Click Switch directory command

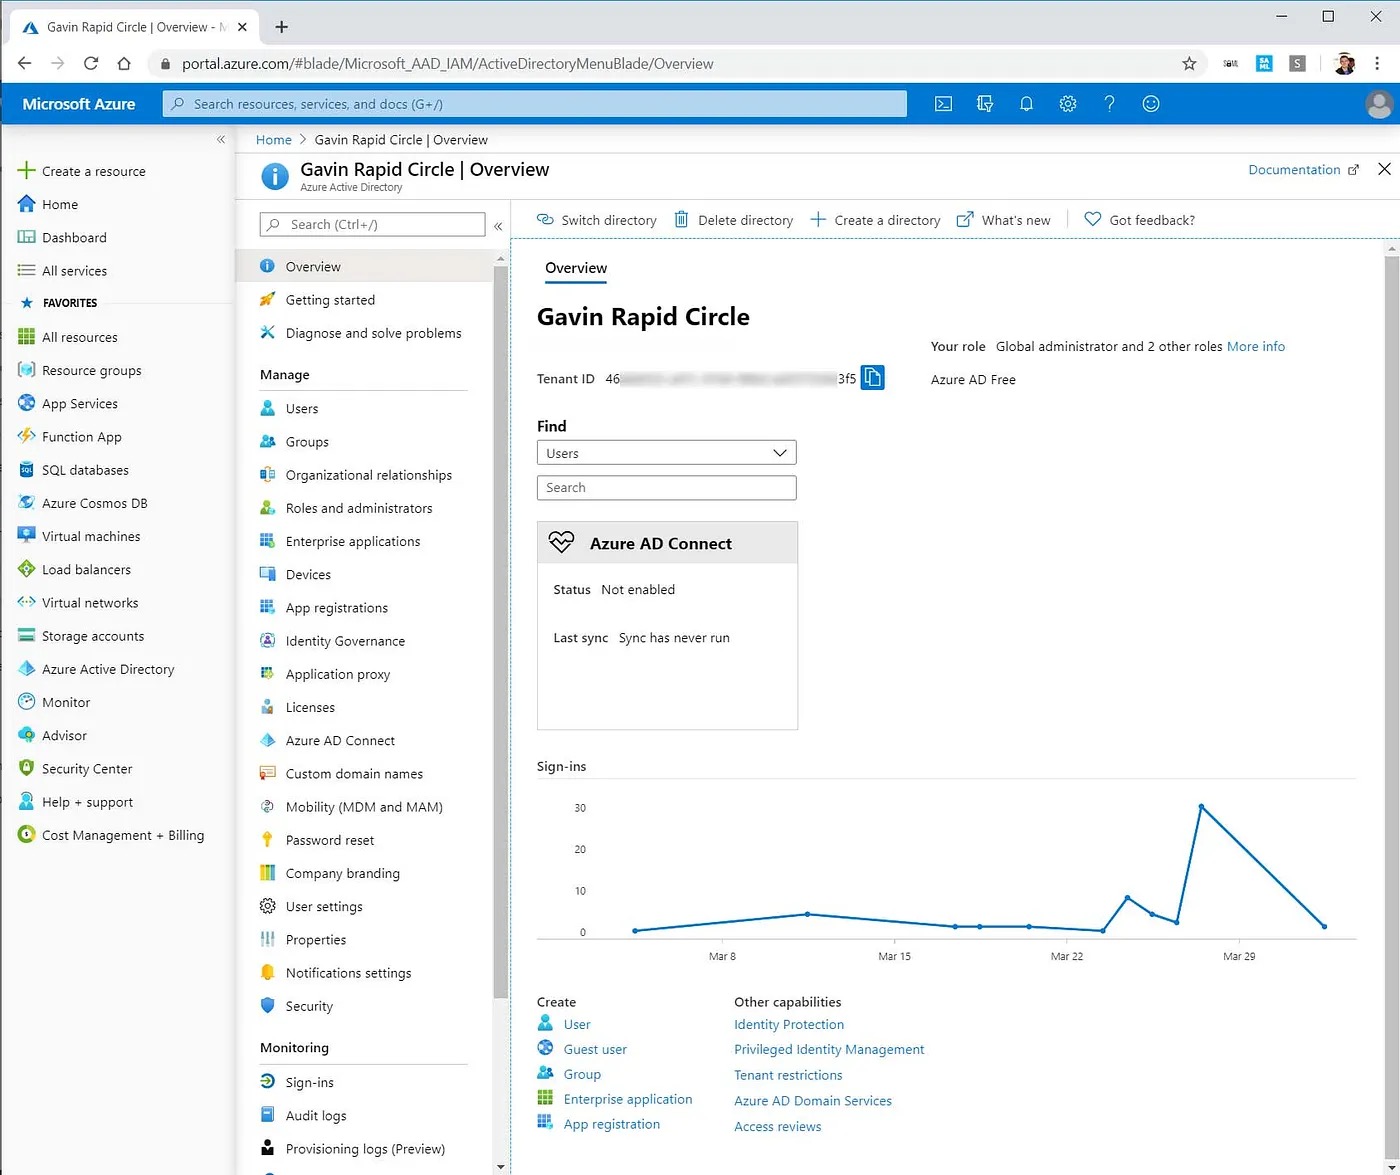click(597, 220)
